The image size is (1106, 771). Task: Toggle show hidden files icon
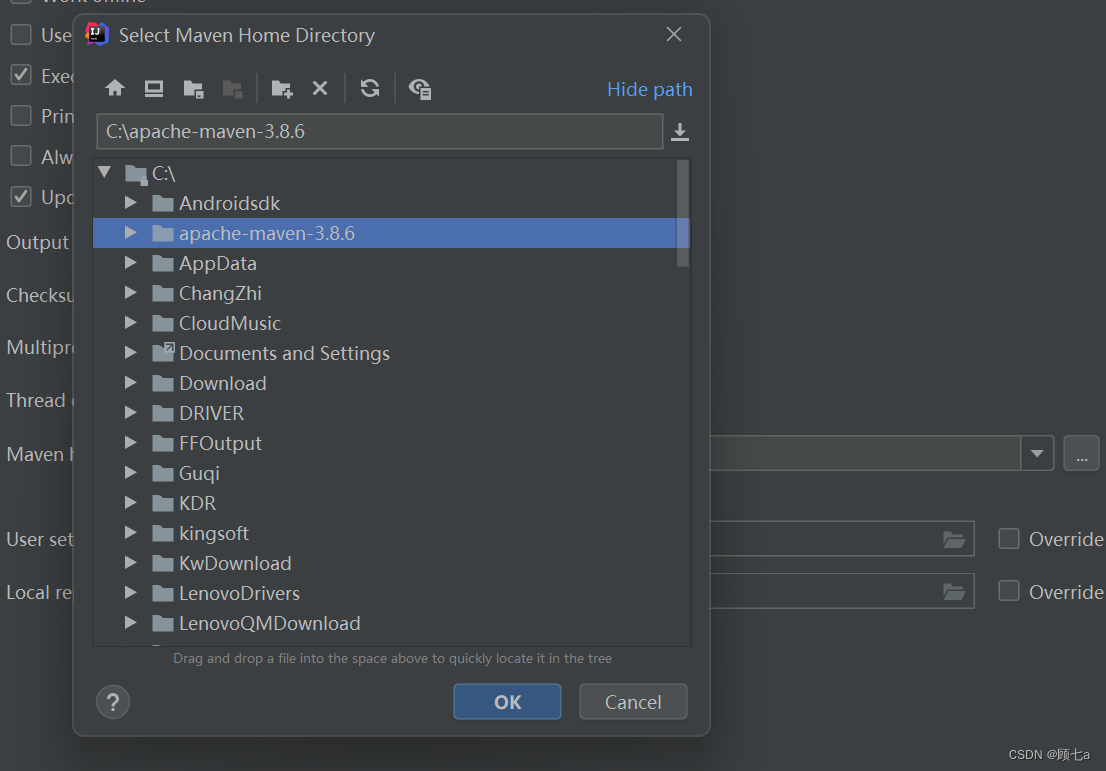420,89
